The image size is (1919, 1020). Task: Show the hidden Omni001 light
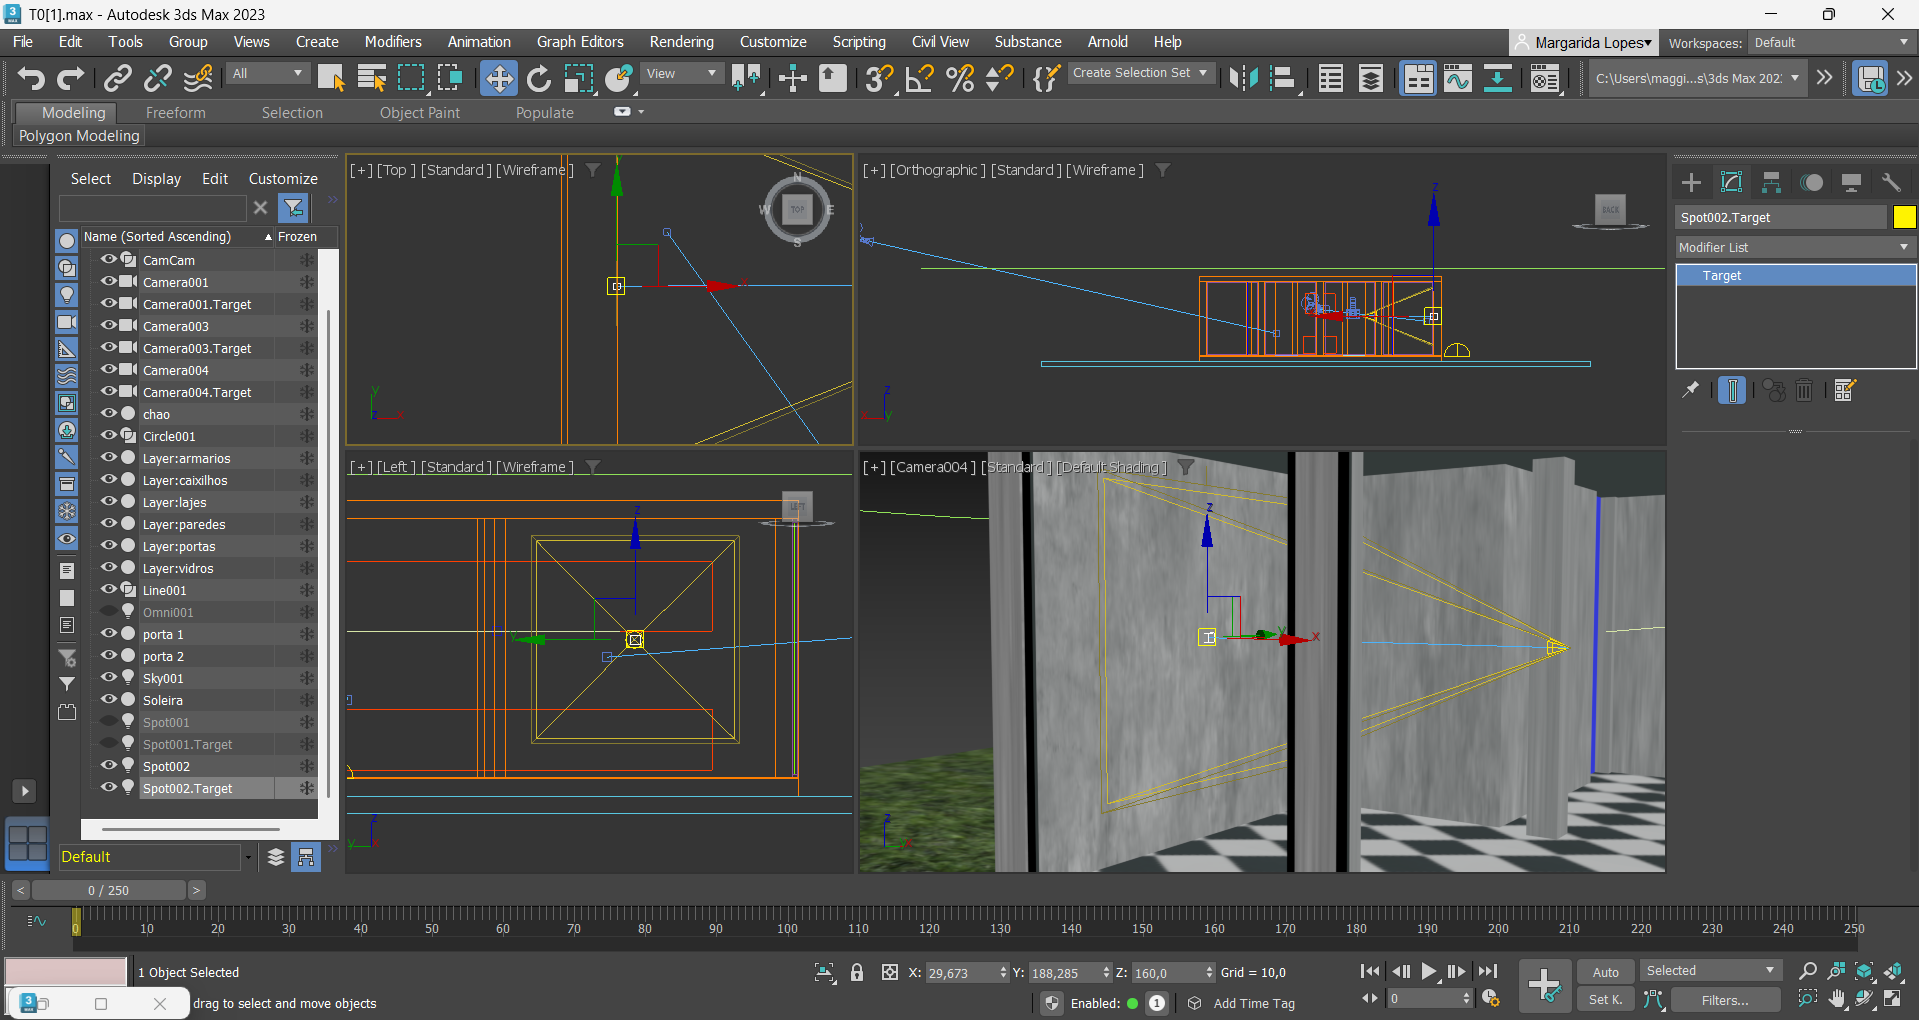109,612
